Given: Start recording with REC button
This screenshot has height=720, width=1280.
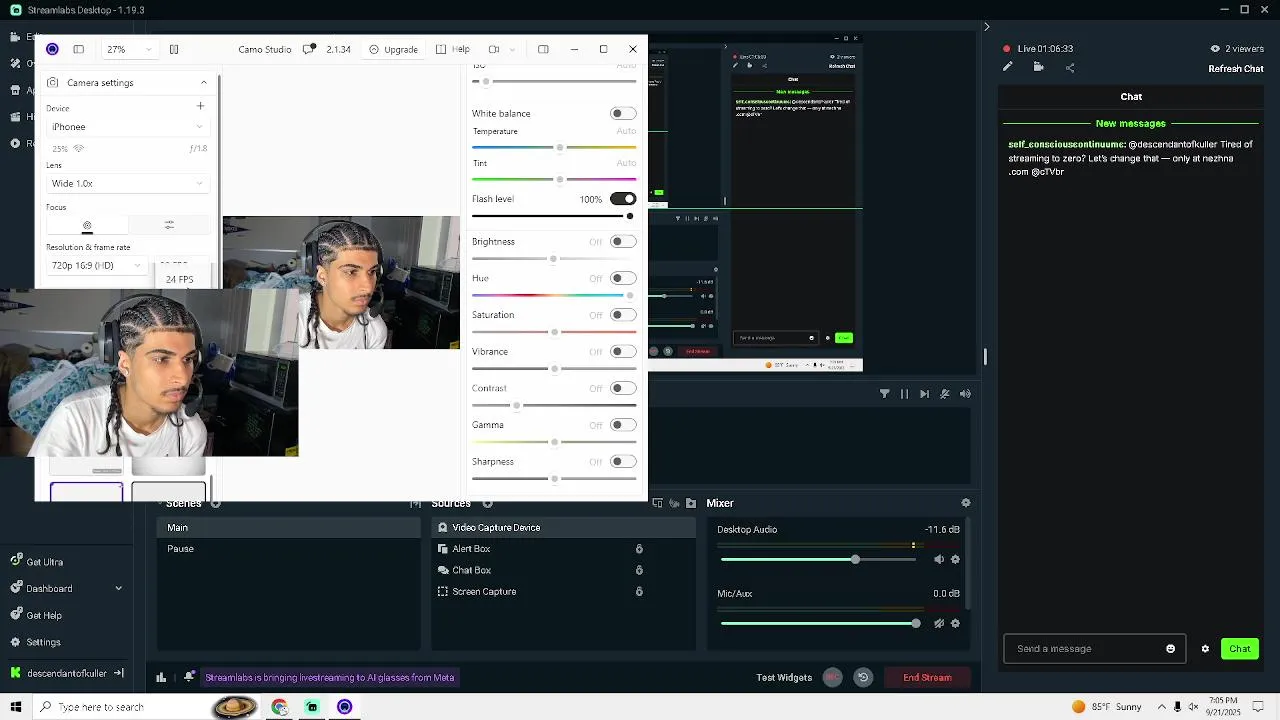Looking at the screenshot, I should point(832,678).
